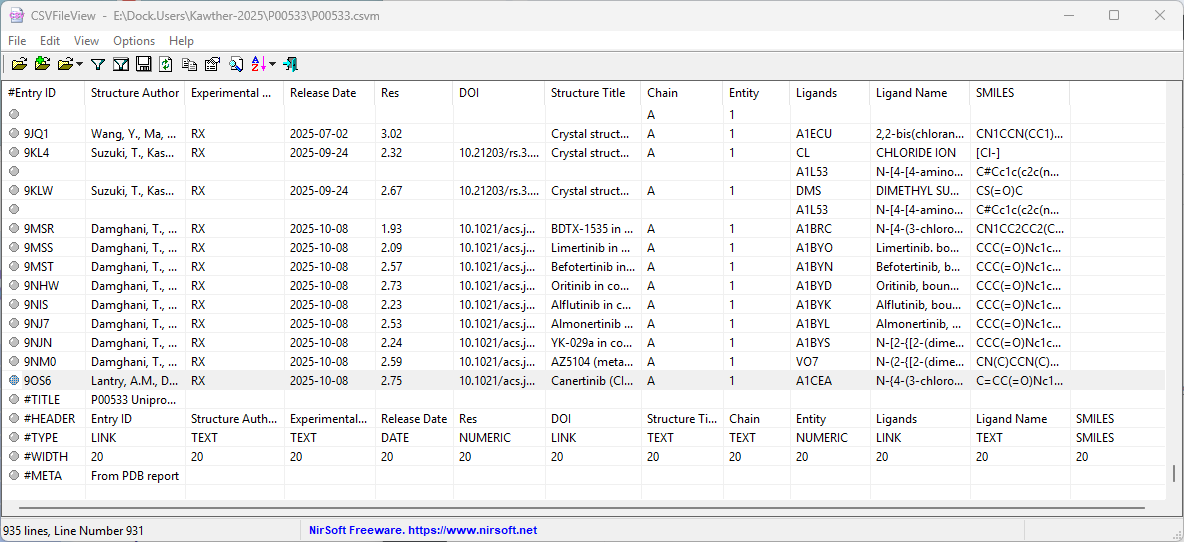Viewport: 1184px width, 542px height.
Task: Click the A-Z sort icon
Action: click(258, 65)
